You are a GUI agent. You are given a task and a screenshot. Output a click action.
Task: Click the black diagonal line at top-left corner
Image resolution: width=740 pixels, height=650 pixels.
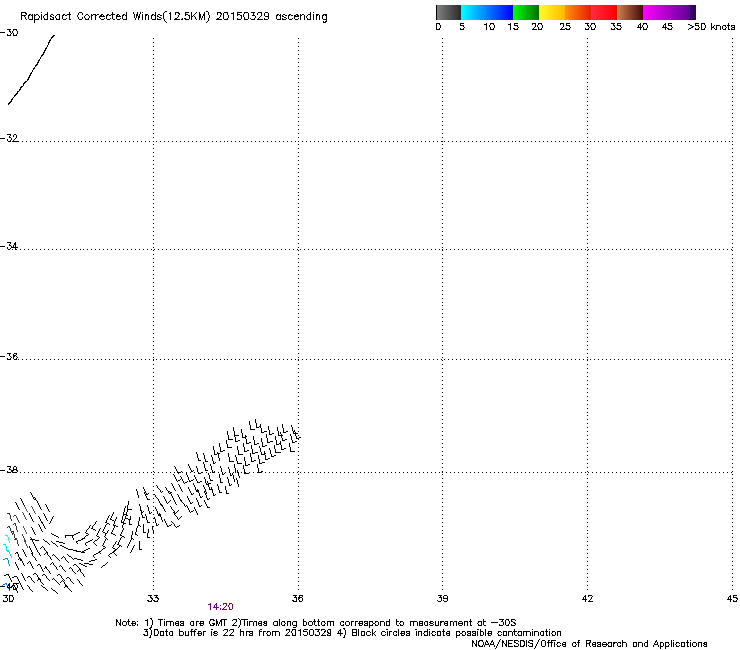(32, 69)
